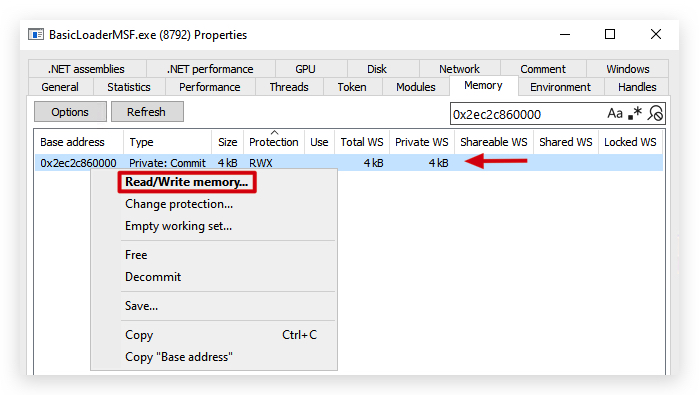Sort by Total WS column header
The width and height of the screenshot is (699, 395).
(362, 142)
